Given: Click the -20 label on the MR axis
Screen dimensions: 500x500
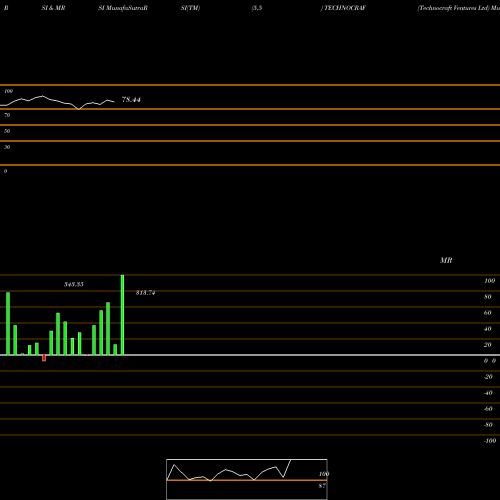Looking at the screenshot, I should [x=488, y=377].
